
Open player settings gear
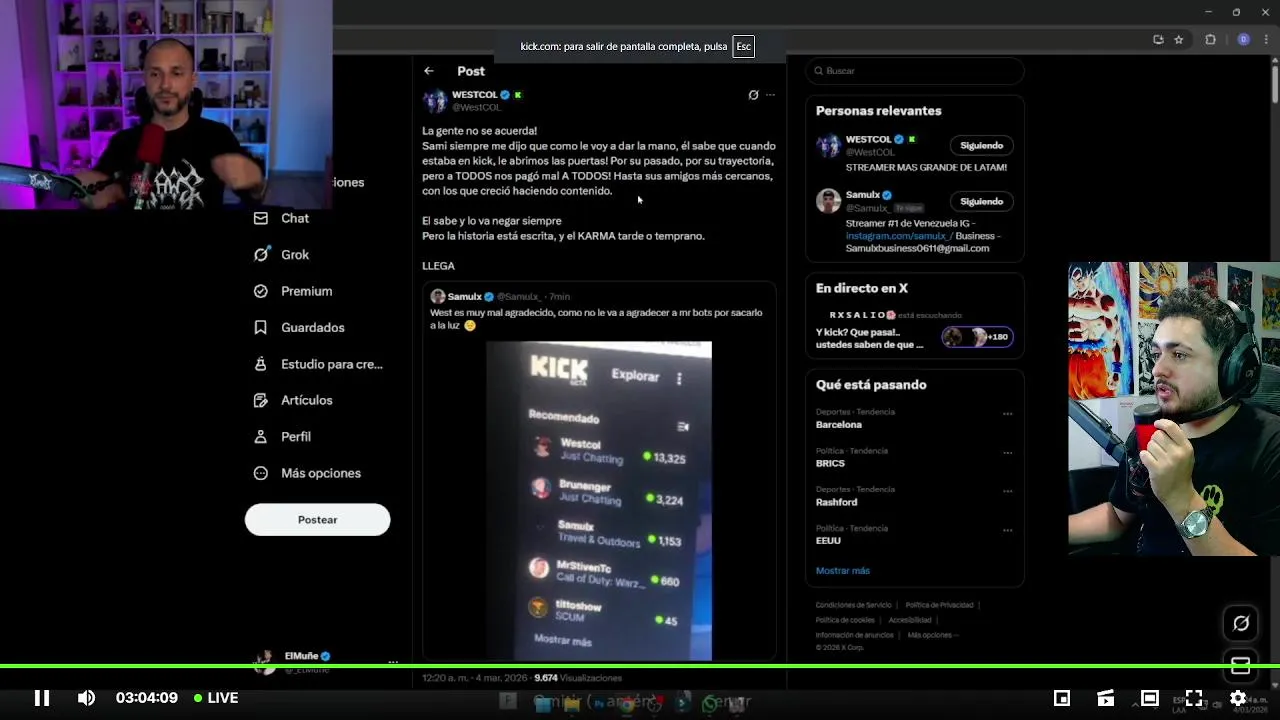(1238, 698)
